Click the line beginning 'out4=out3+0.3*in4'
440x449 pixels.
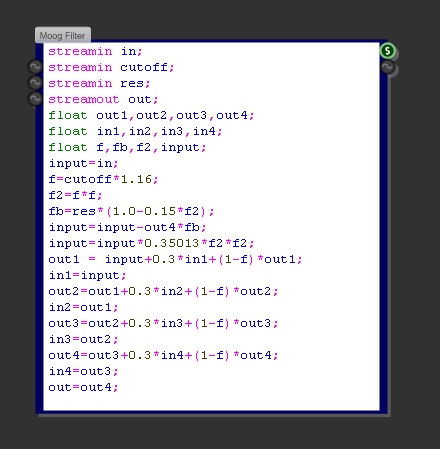[x=163, y=355]
